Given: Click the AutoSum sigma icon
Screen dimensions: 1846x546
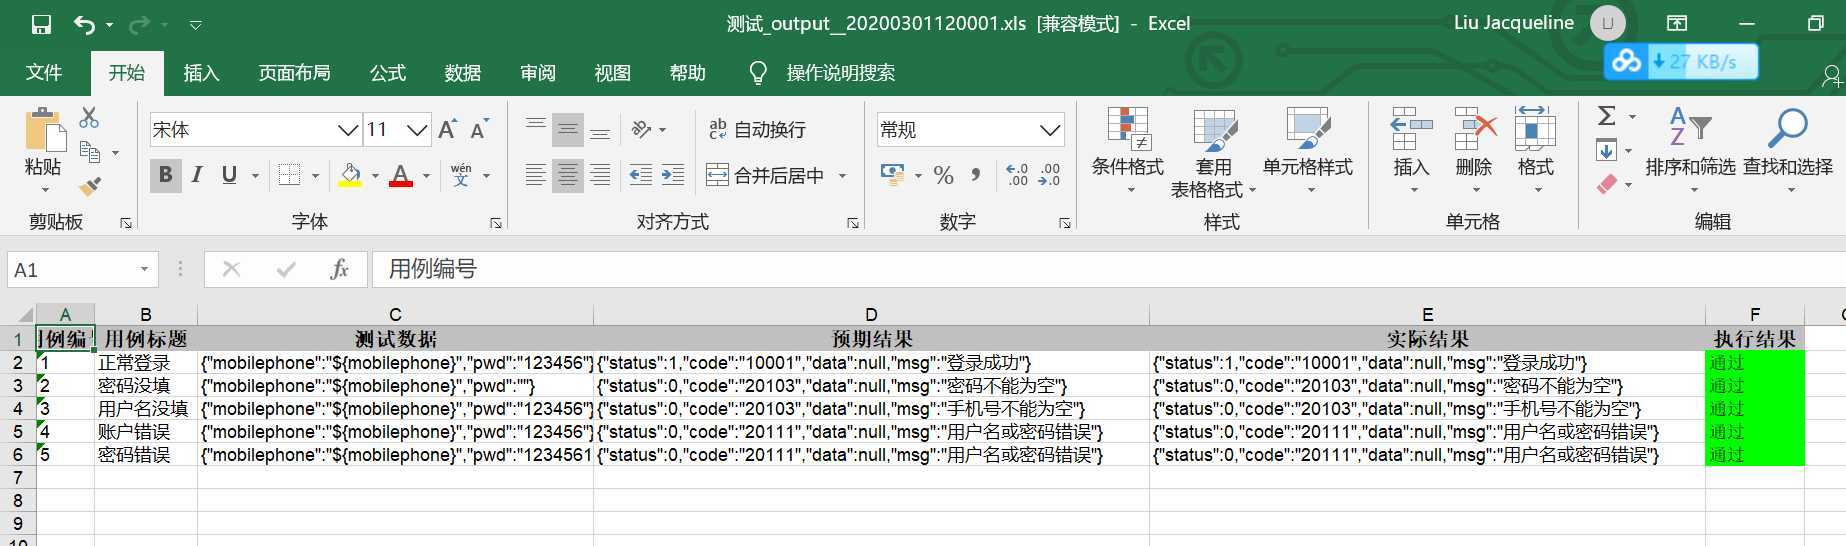Looking at the screenshot, I should (1607, 116).
